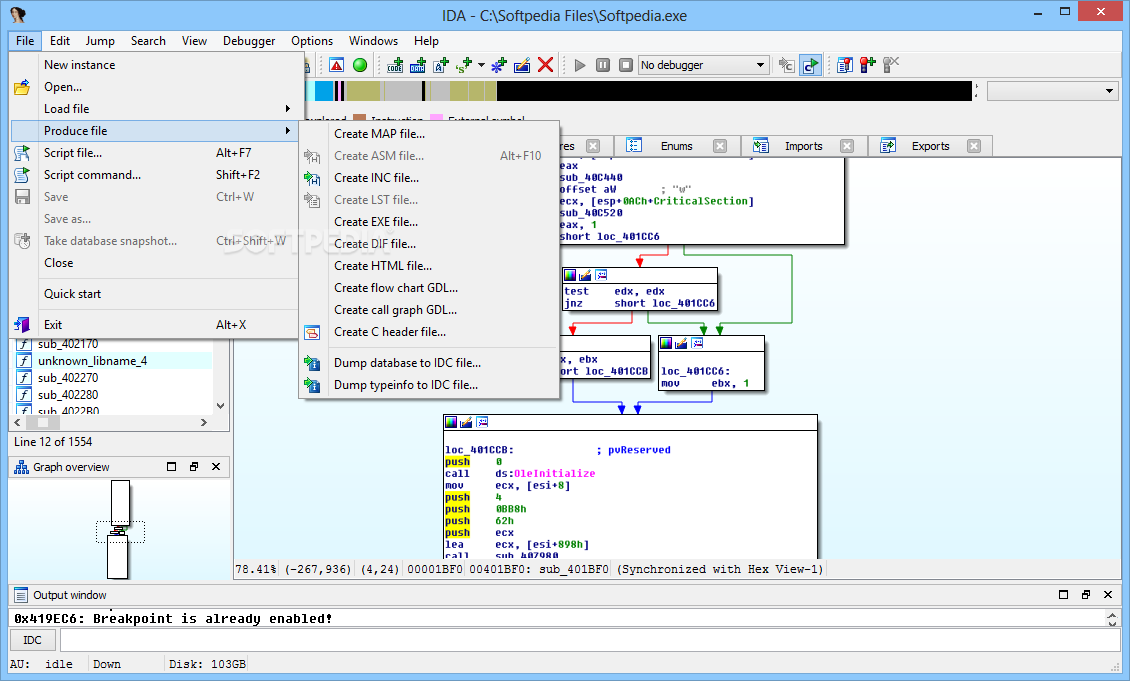Click the functions list horizontal scrollbar thumb

tap(43, 423)
